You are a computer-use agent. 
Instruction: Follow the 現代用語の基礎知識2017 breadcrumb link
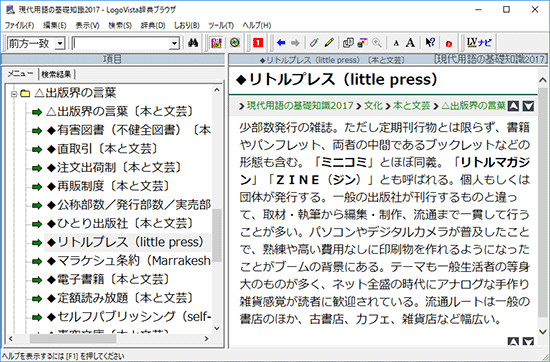click(x=300, y=105)
